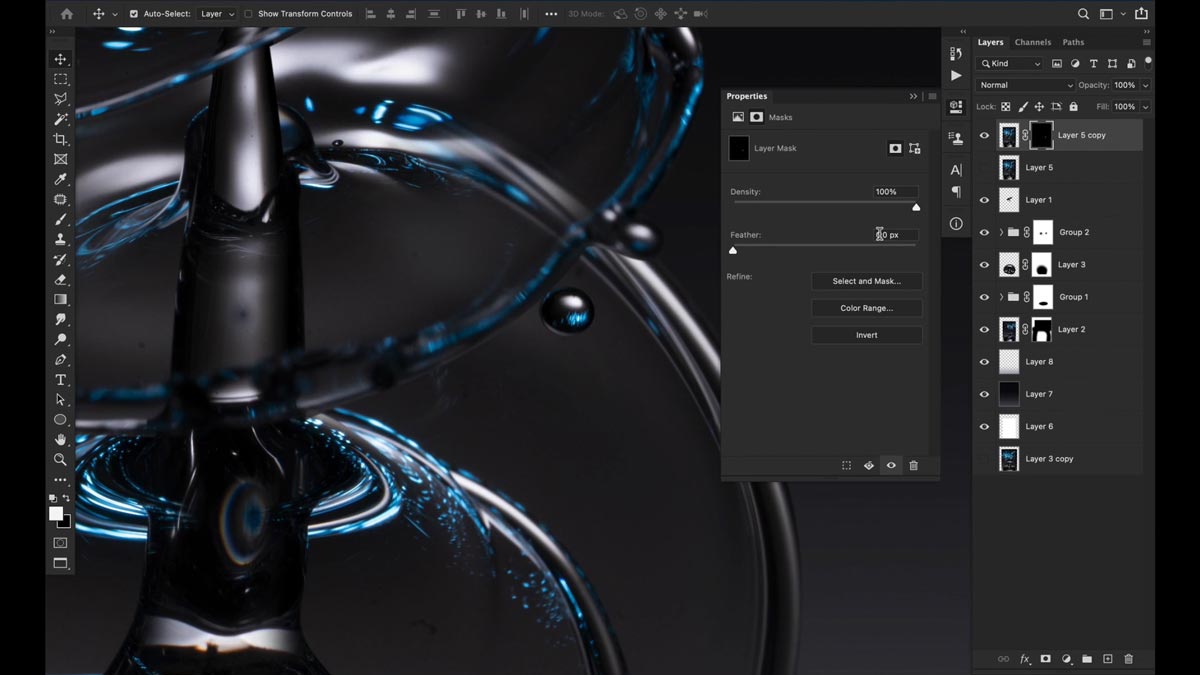Select the Brush tool
Image resolution: width=1200 pixels, height=675 pixels.
[x=61, y=219]
